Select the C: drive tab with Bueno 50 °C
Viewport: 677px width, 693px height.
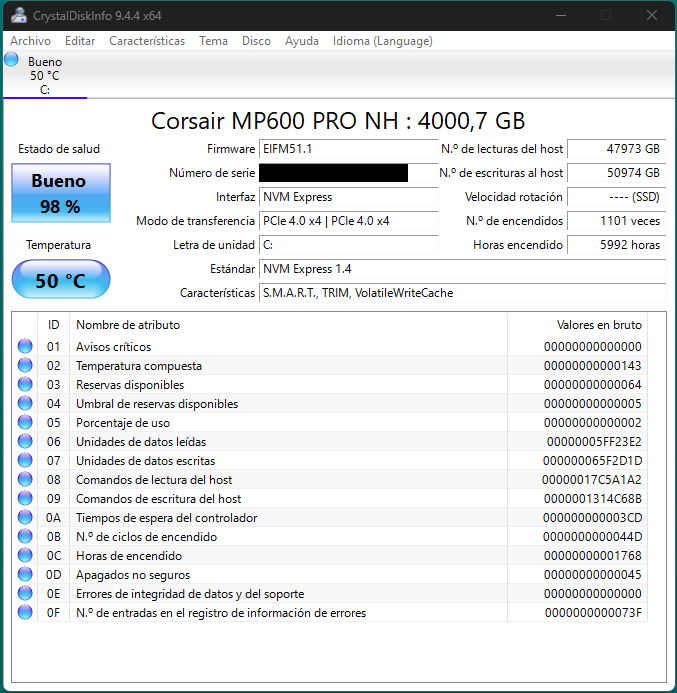[45, 75]
